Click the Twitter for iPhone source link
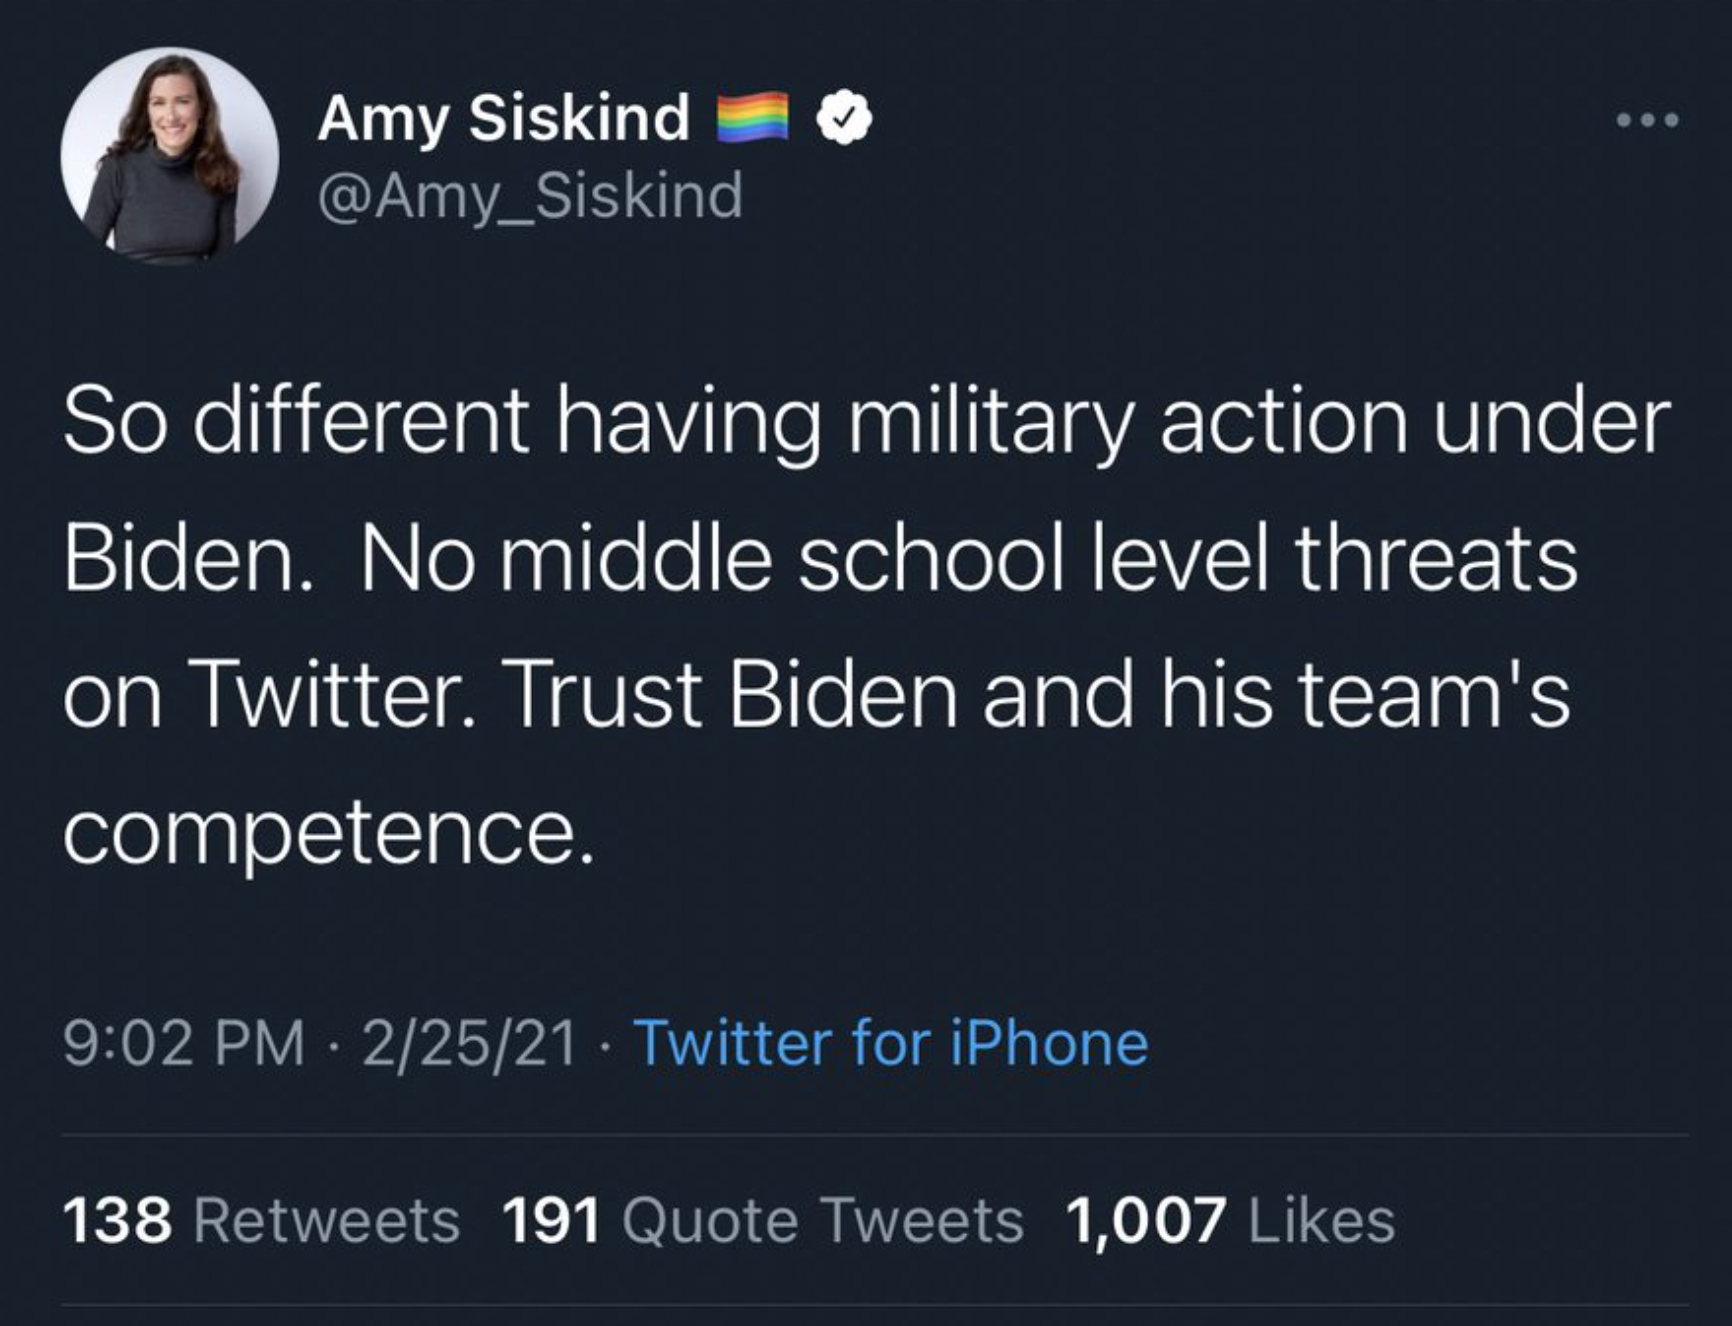 890,1044
